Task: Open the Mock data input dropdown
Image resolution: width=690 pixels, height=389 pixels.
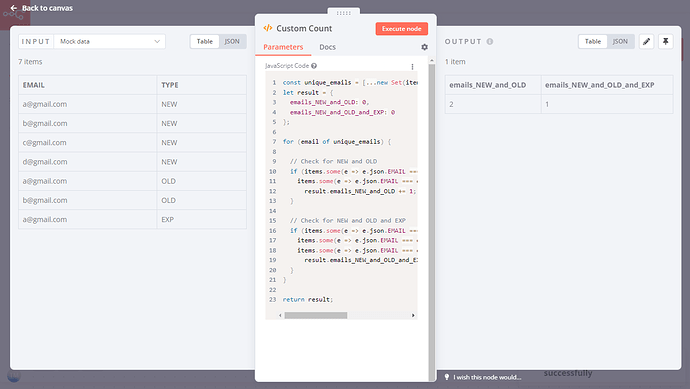Action: click(x=110, y=41)
